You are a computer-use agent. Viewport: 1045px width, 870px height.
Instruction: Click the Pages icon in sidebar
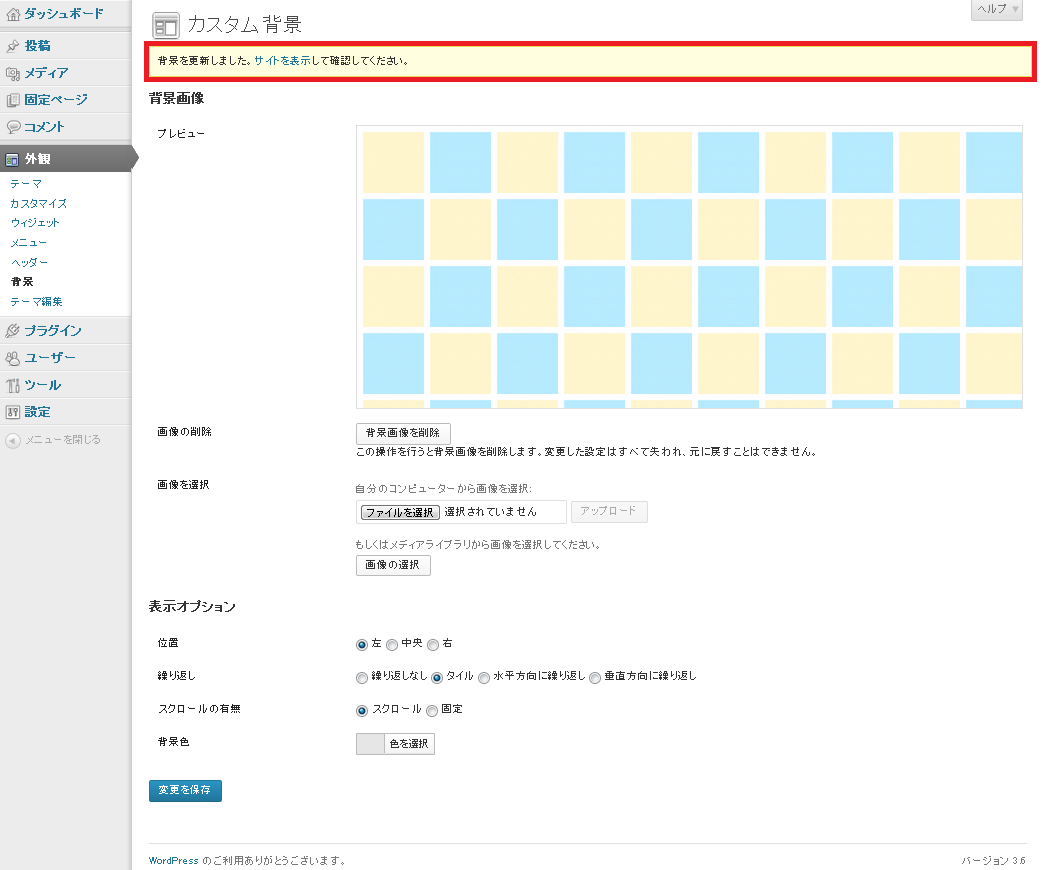click(13, 100)
